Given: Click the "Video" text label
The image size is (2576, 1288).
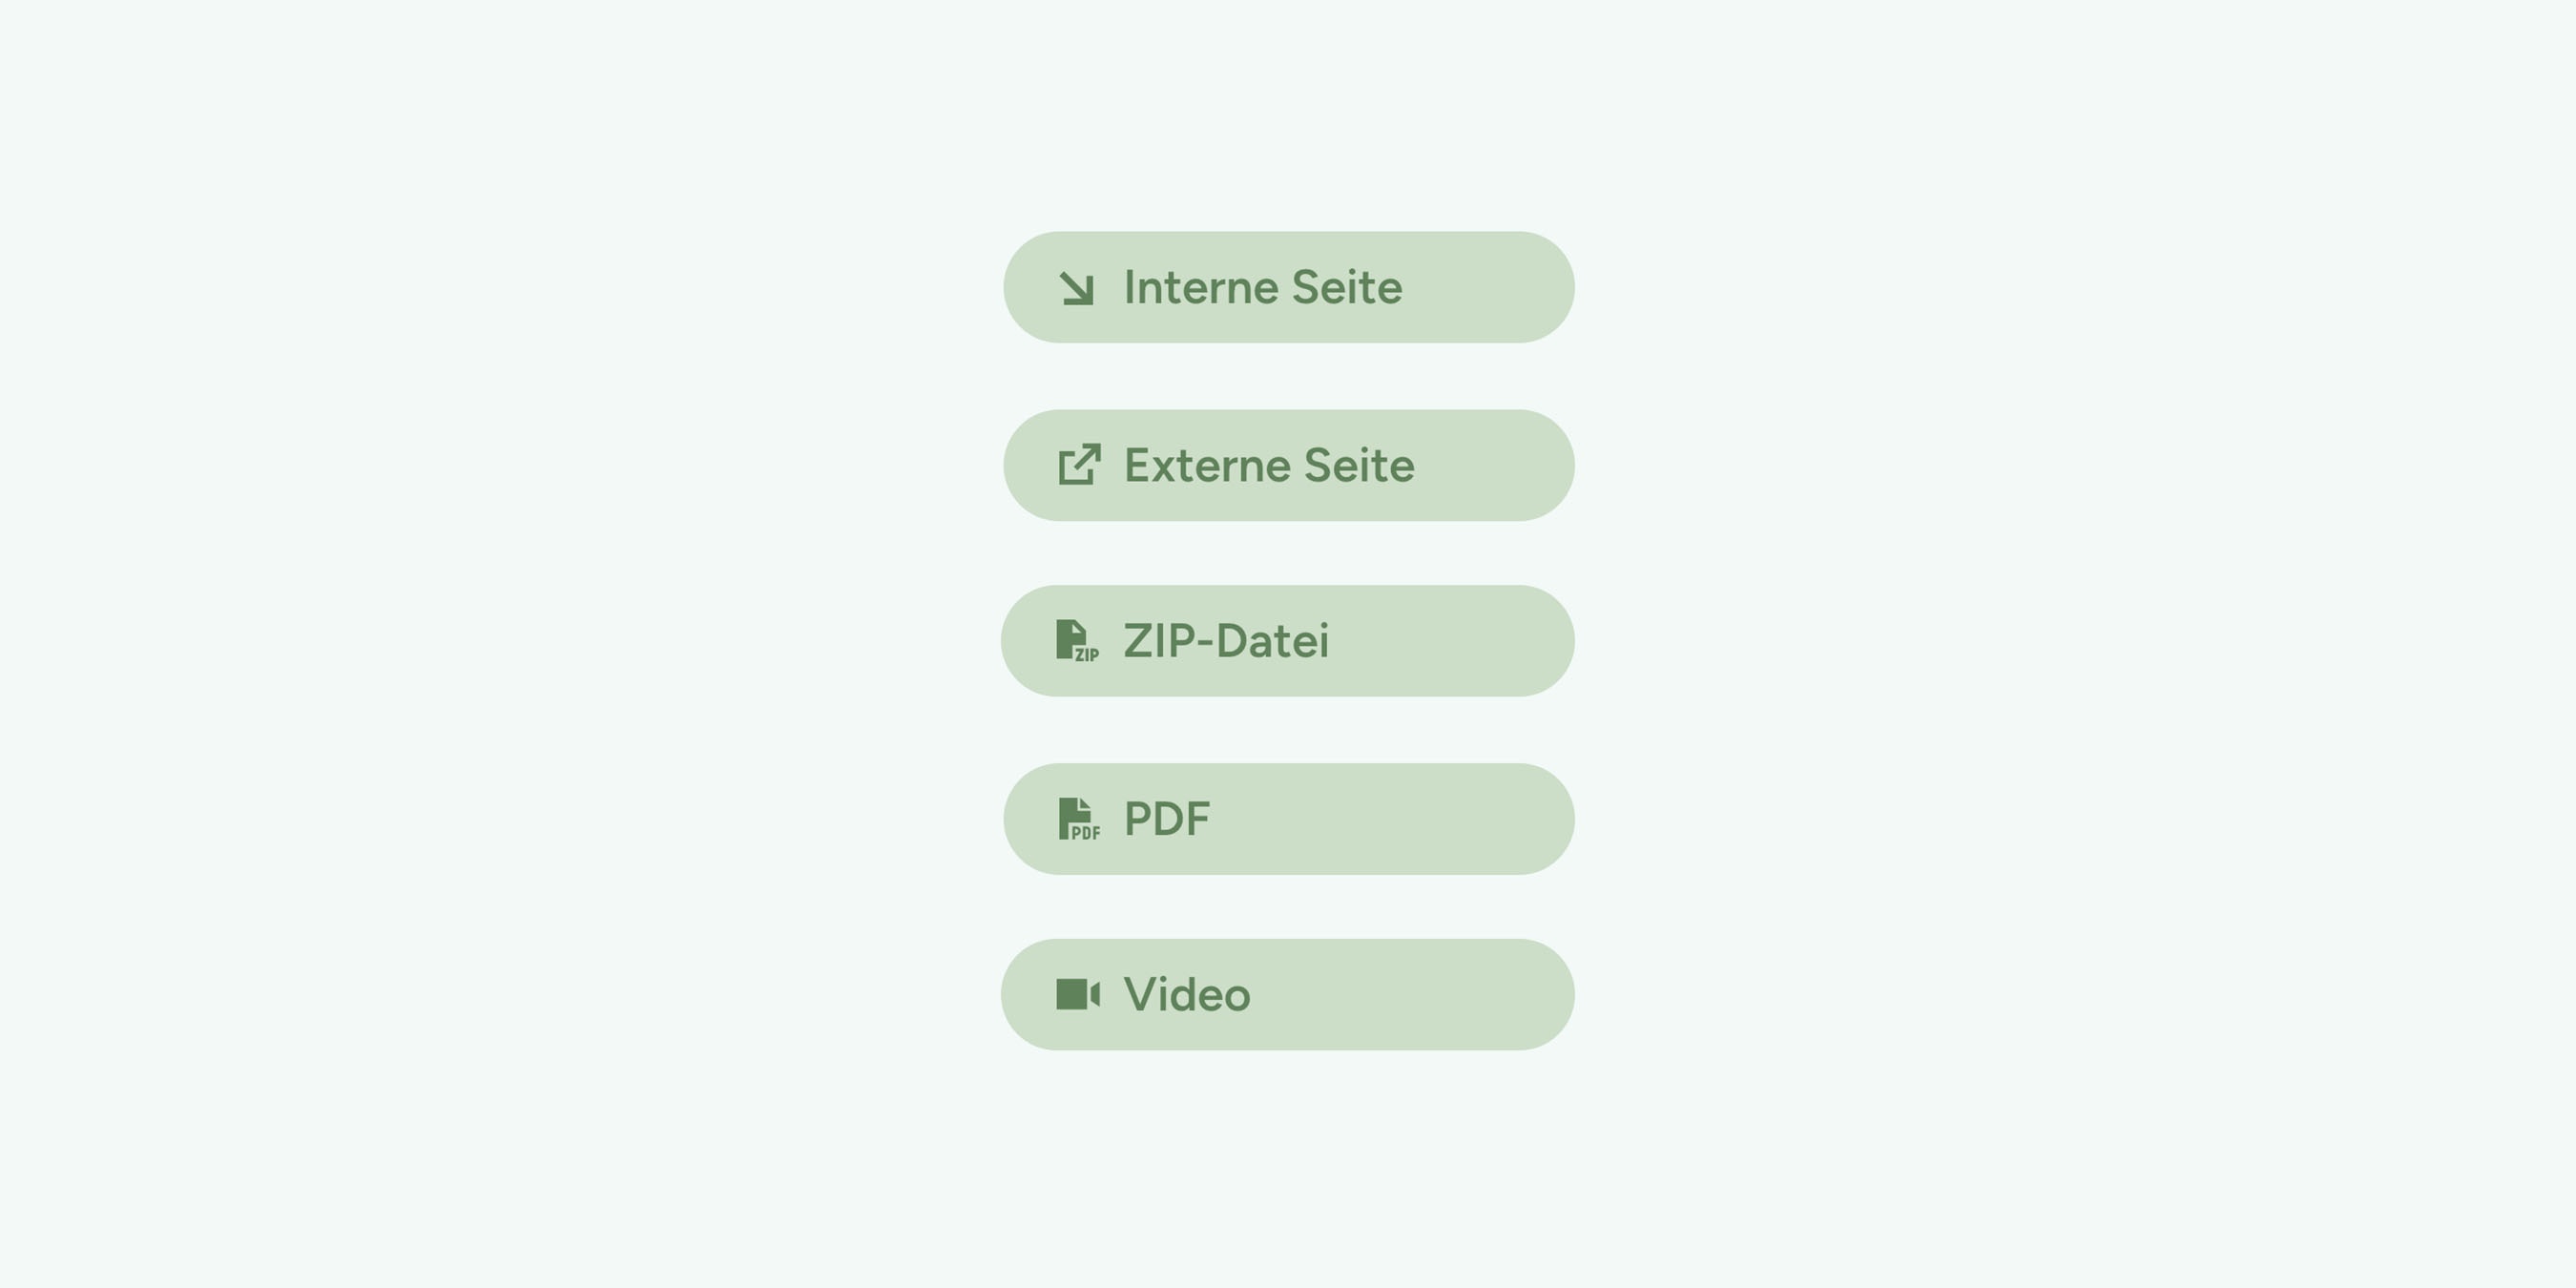Looking at the screenshot, I should click(1186, 995).
